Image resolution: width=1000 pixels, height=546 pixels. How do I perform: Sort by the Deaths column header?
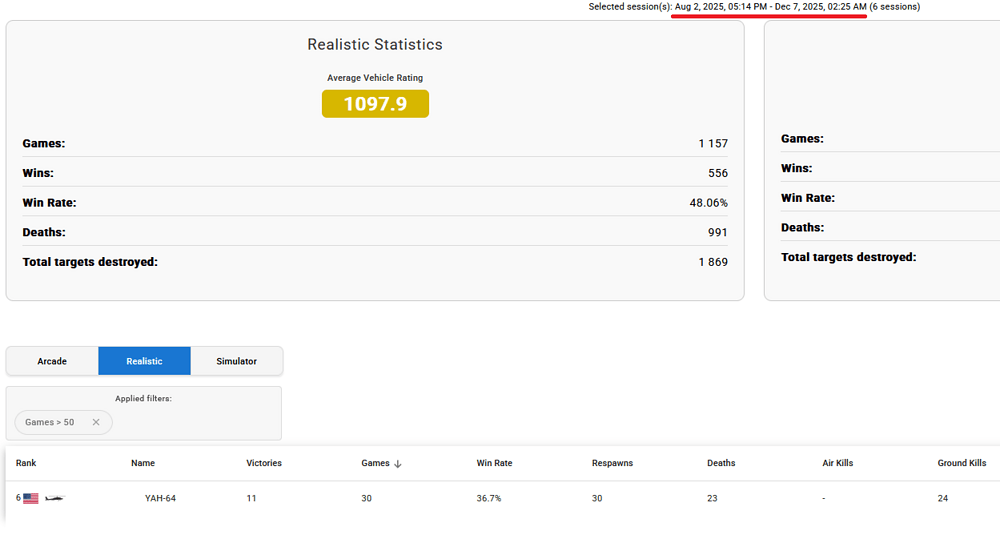[721, 463]
